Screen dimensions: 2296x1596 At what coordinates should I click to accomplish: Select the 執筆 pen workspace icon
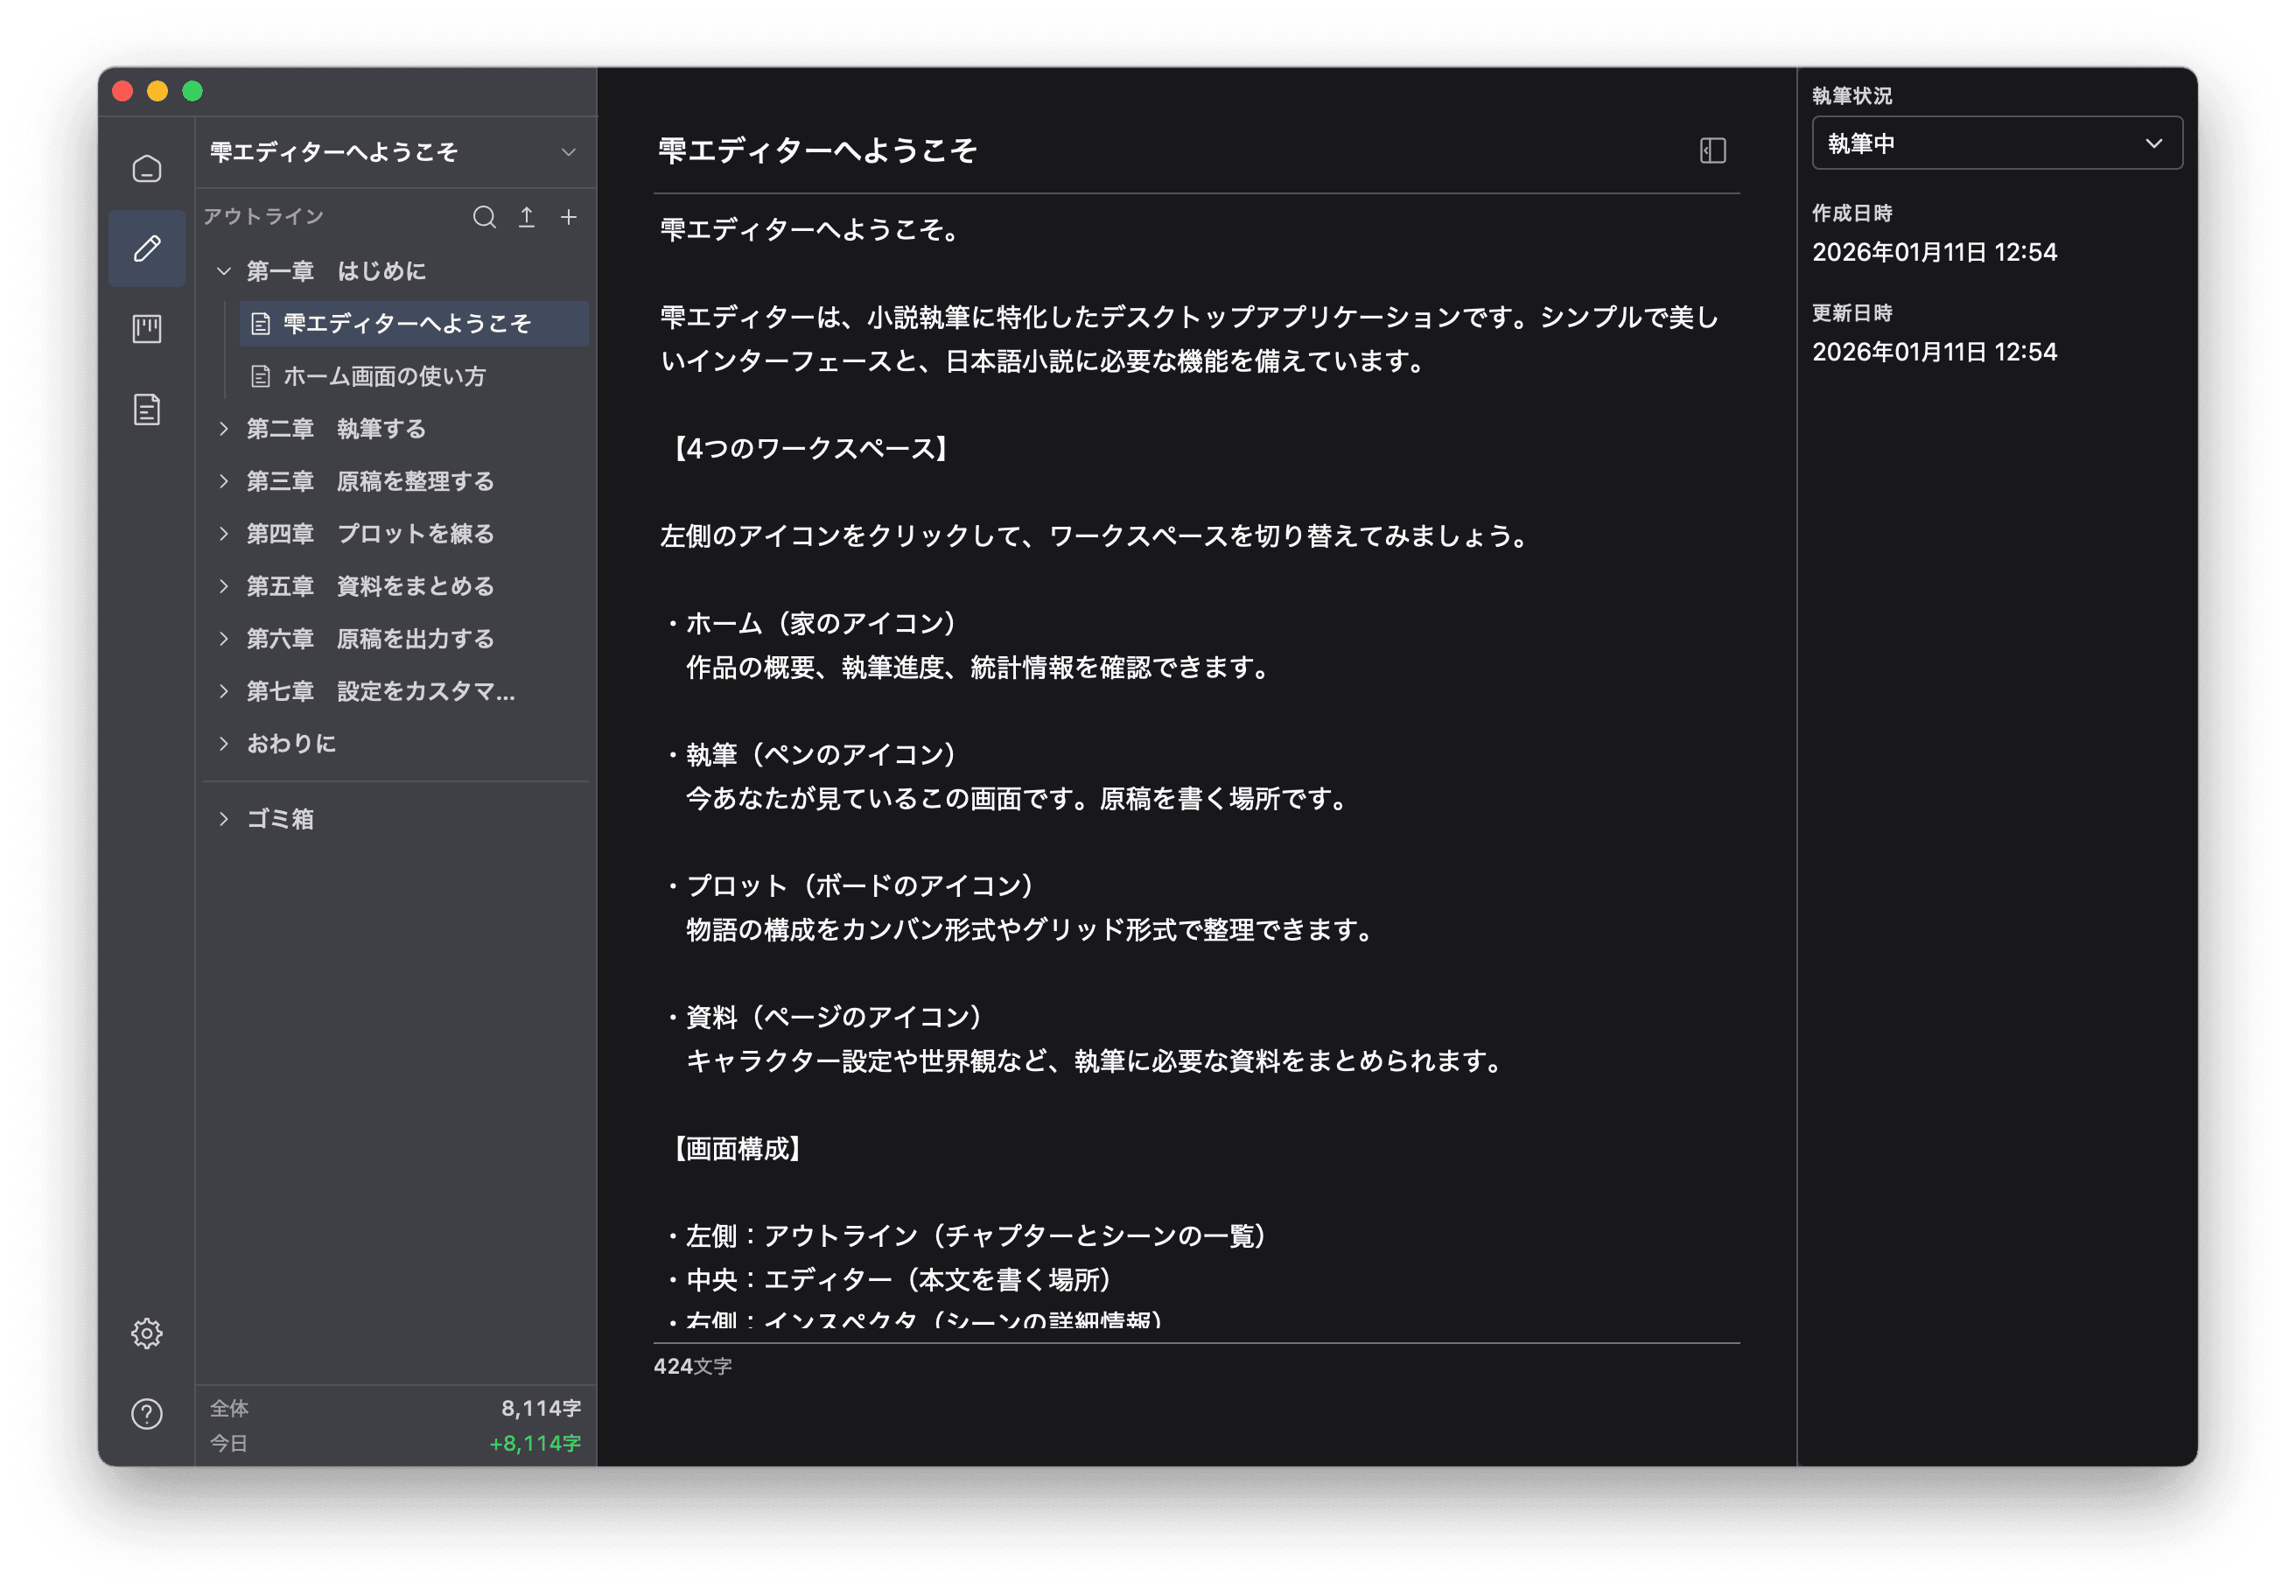point(146,248)
